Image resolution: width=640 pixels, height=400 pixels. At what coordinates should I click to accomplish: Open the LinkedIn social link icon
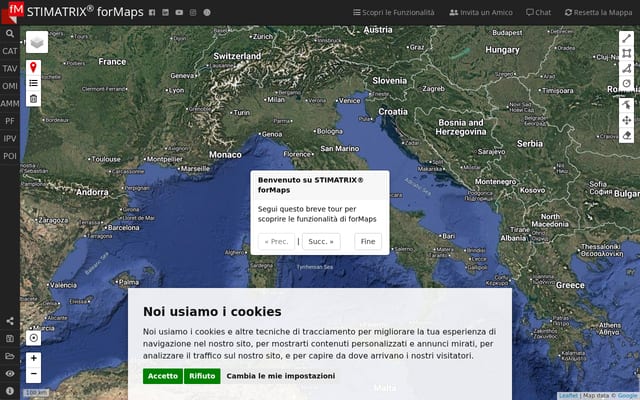(165, 13)
